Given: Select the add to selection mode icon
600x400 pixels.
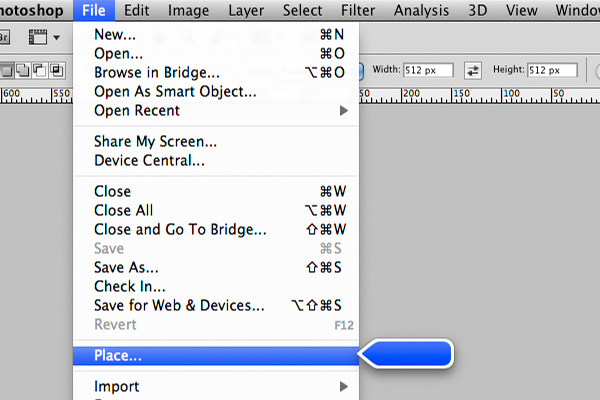Looking at the screenshot, I should click(x=23, y=71).
